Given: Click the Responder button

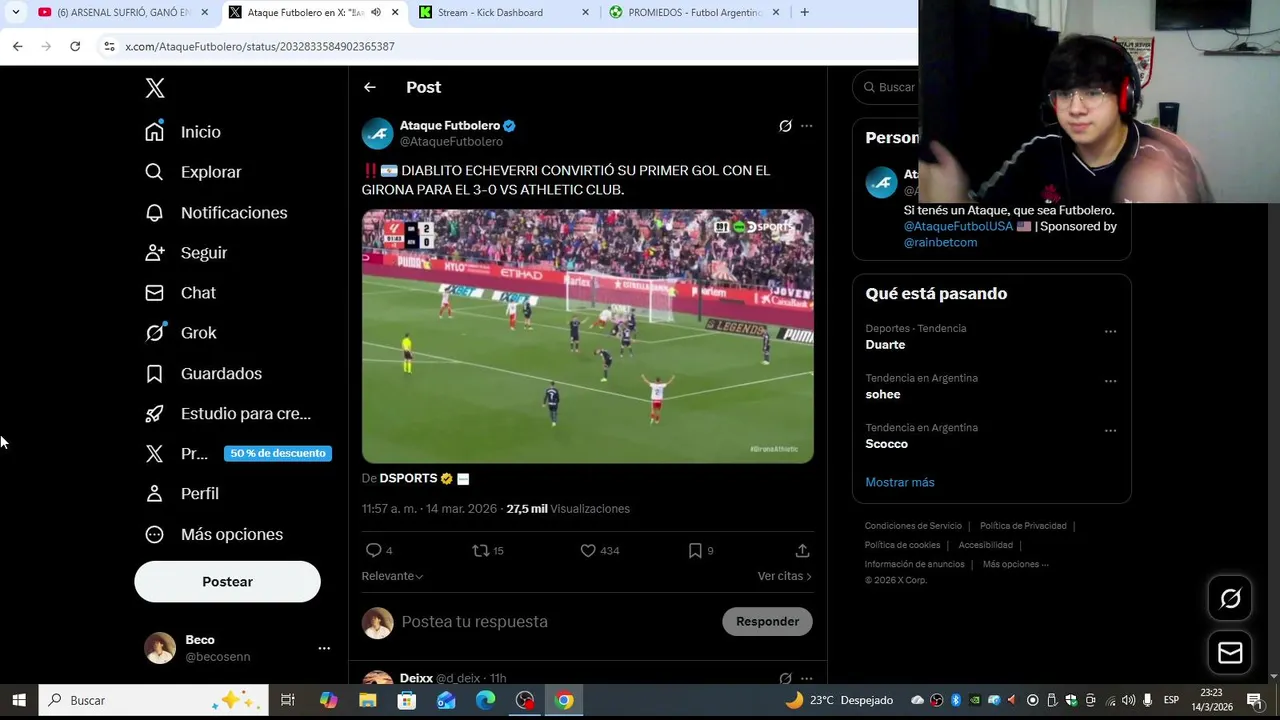Looking at the screenshot, I should (x=767, y=621).
